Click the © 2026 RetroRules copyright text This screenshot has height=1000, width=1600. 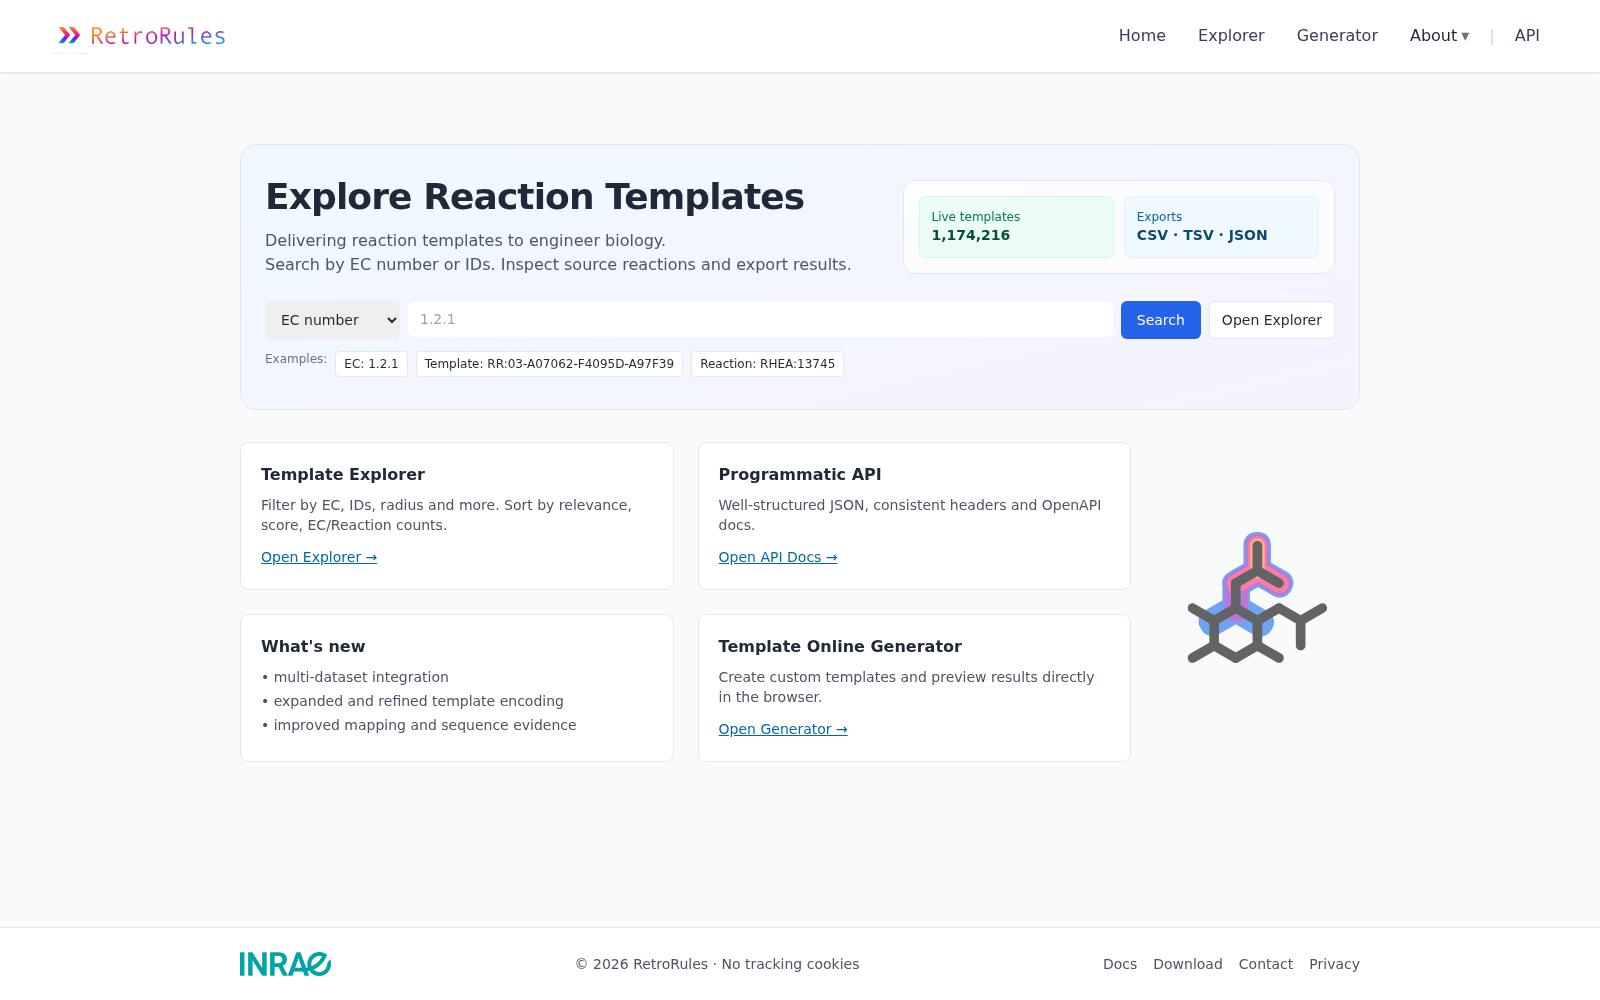717,964
